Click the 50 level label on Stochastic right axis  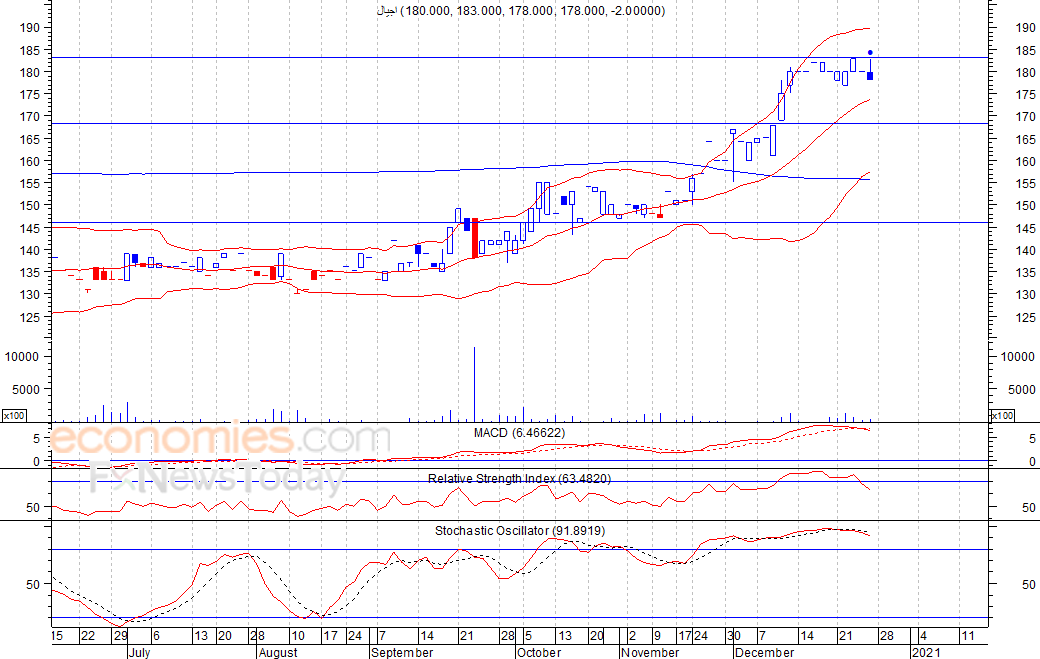(1029, 585)
